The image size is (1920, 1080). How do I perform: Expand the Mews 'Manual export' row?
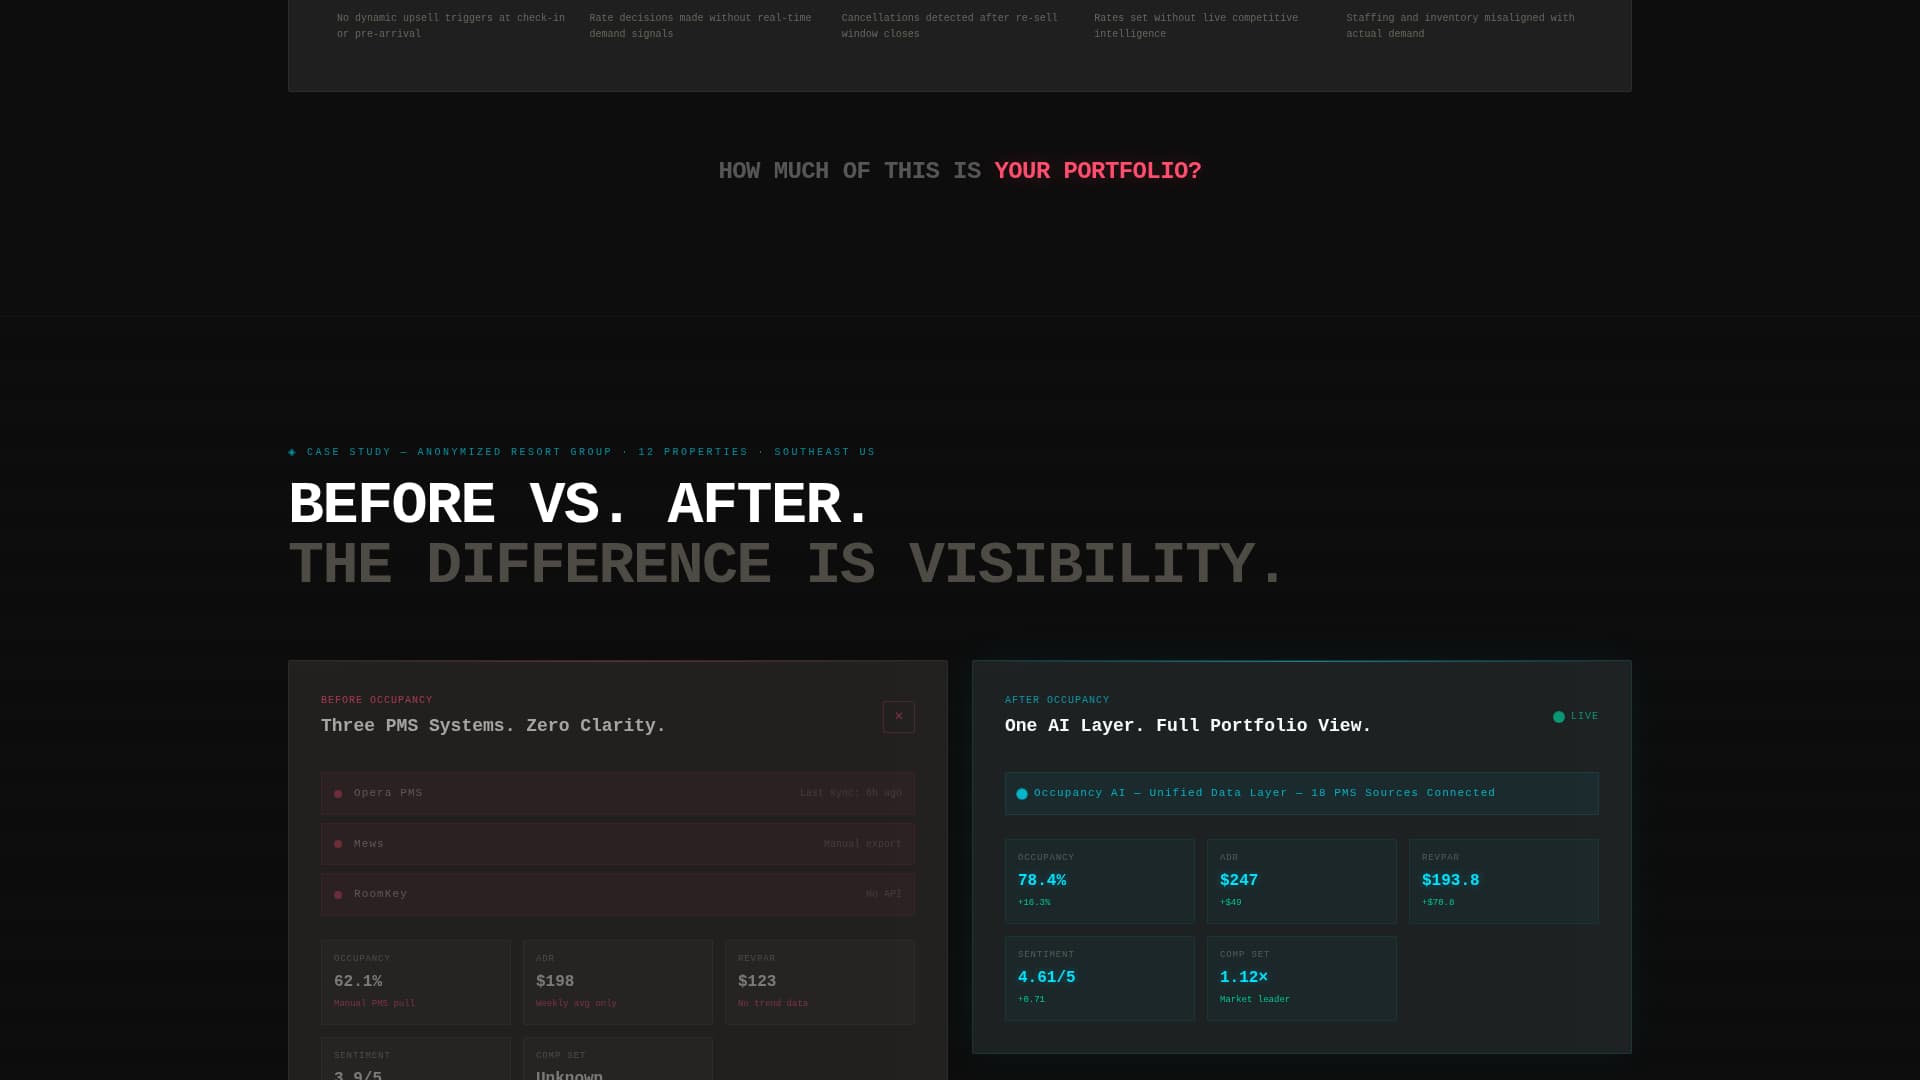(x=617, y=844)
